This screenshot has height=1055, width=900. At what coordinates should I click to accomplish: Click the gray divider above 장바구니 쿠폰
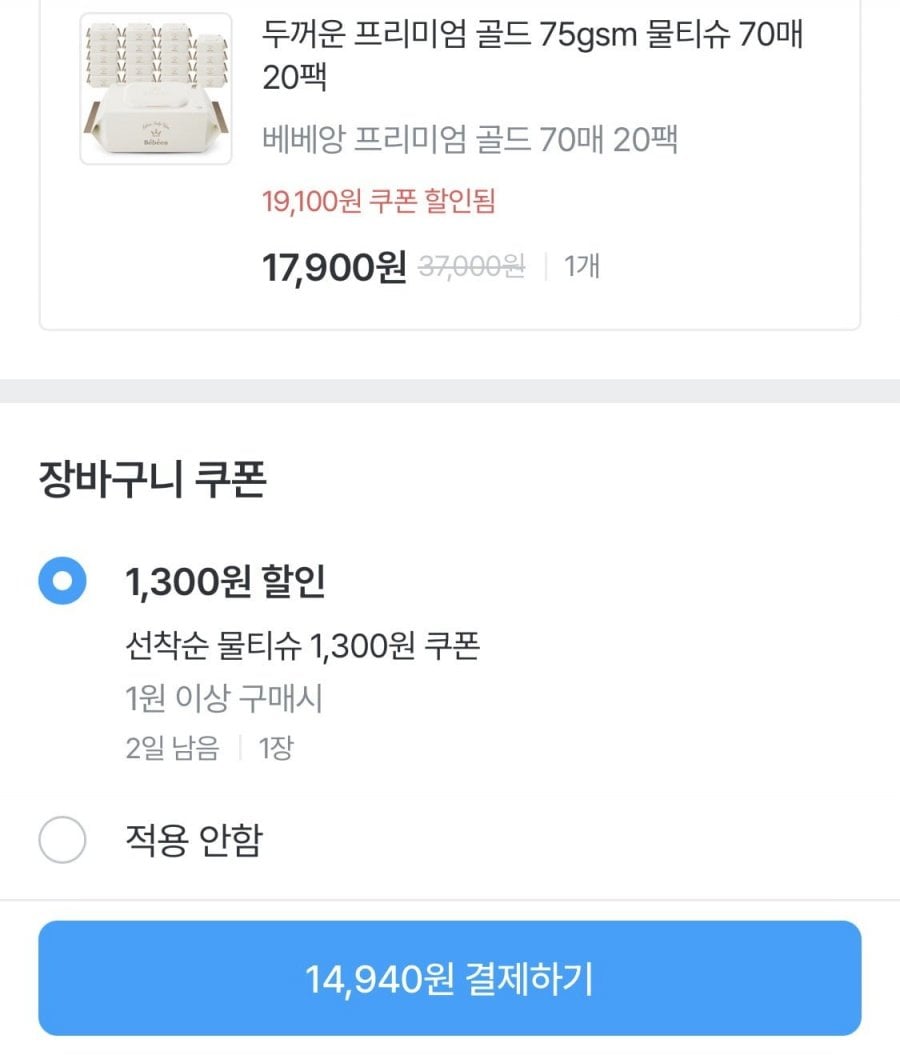[x=450, y=391]
